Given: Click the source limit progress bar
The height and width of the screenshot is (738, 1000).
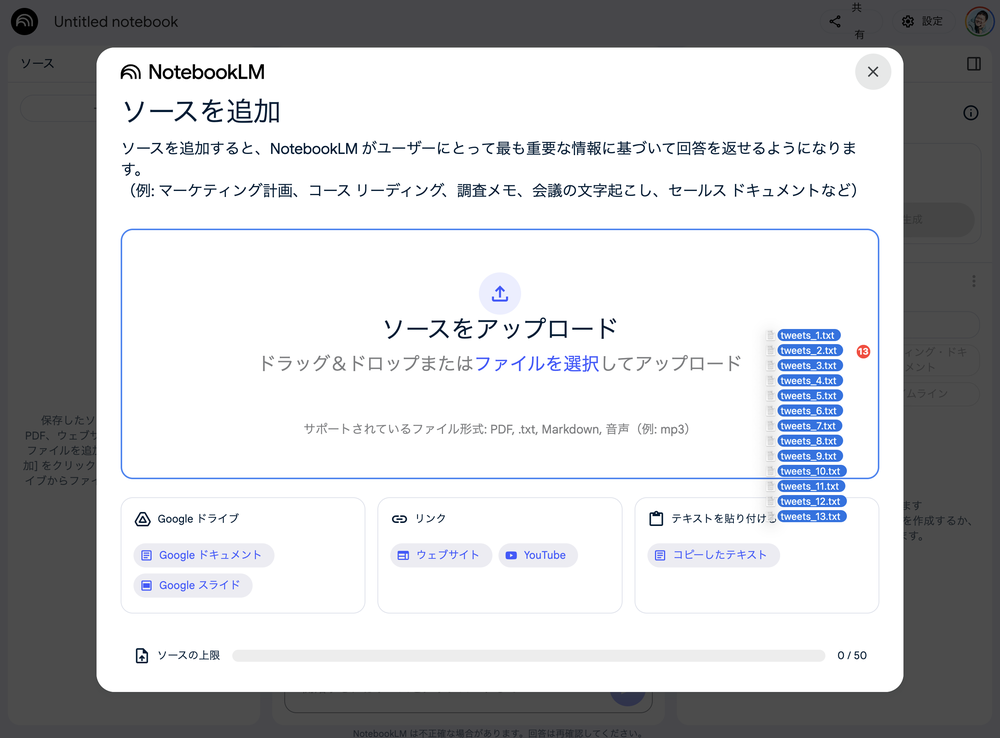Looking at the screenshot, I should point(528,656).
